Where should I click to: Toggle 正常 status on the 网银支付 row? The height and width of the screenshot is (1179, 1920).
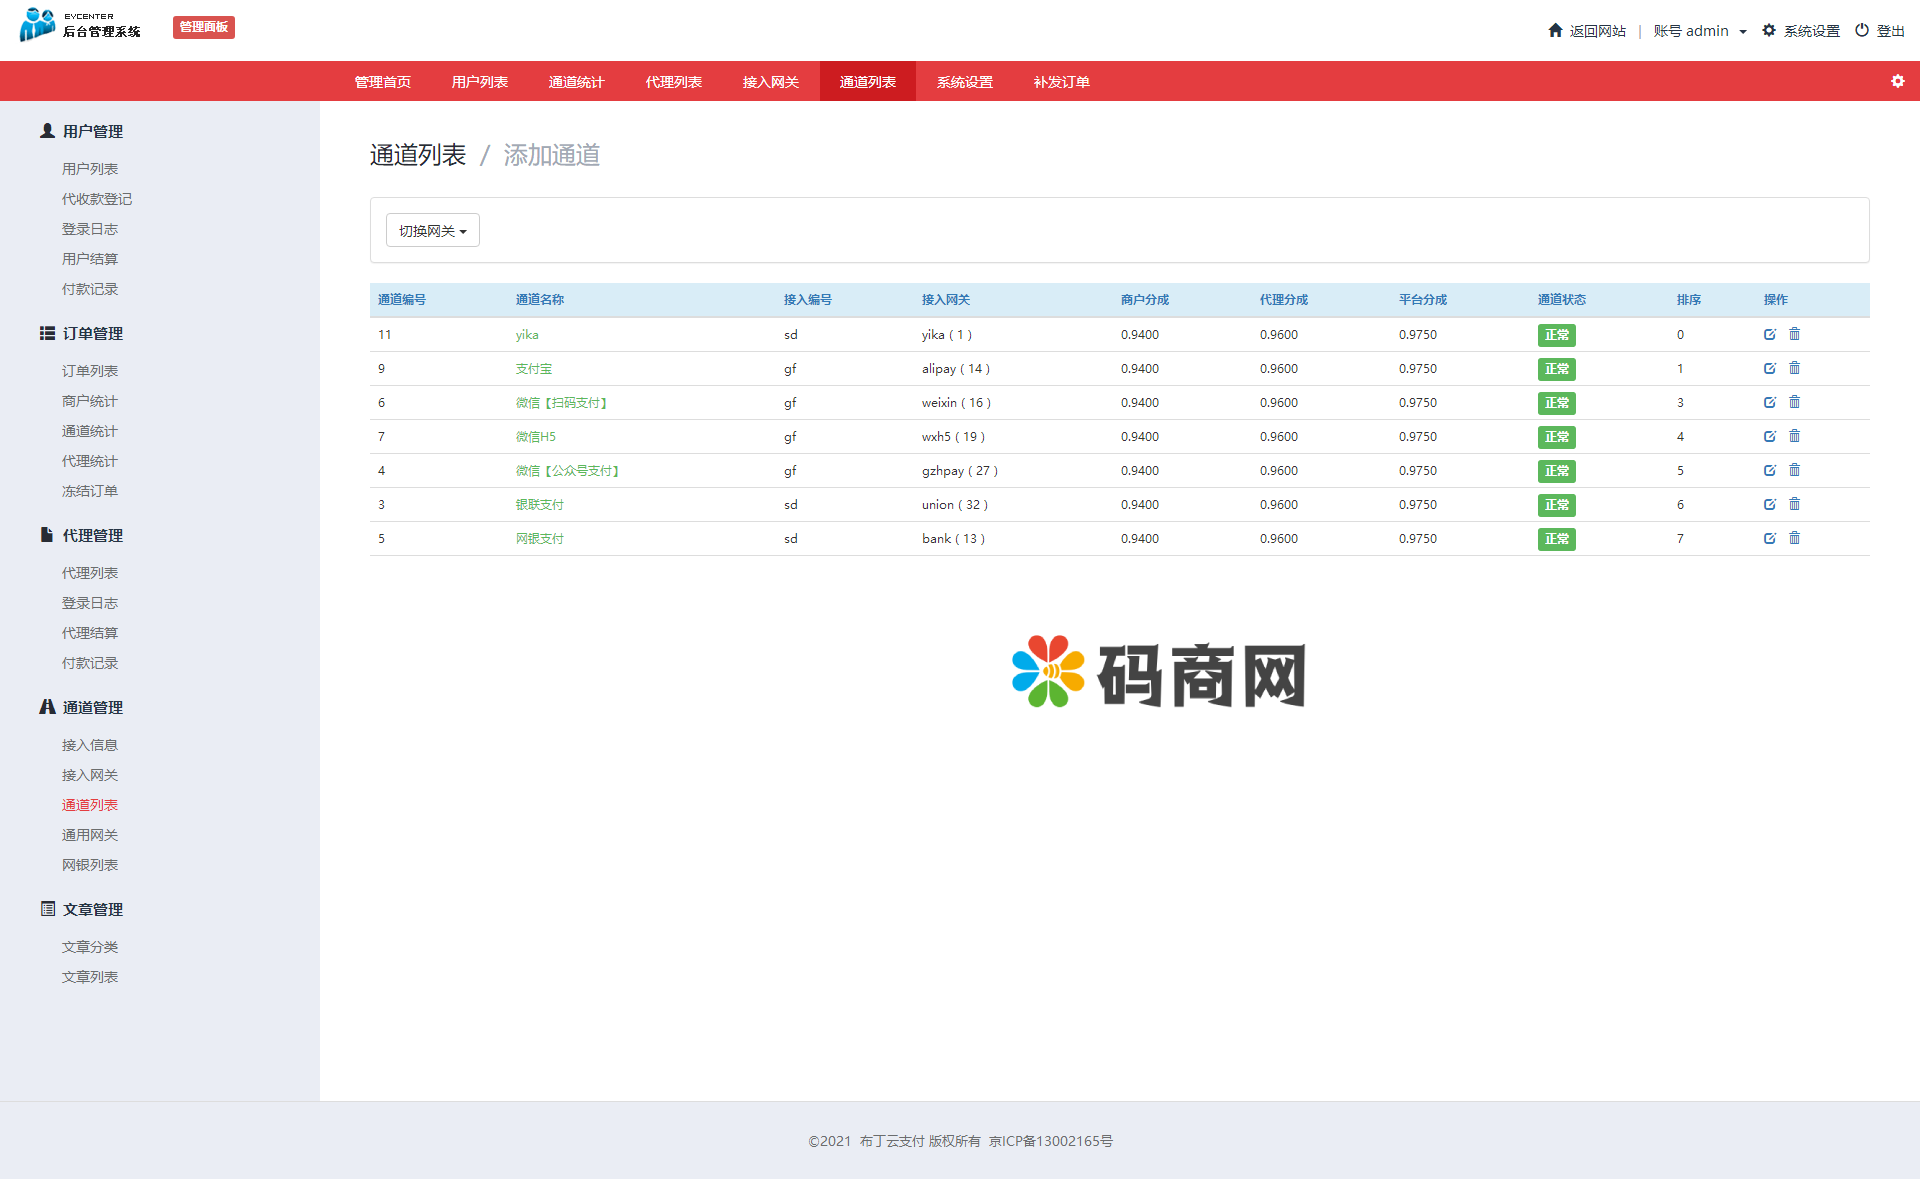pos(1556,539)
